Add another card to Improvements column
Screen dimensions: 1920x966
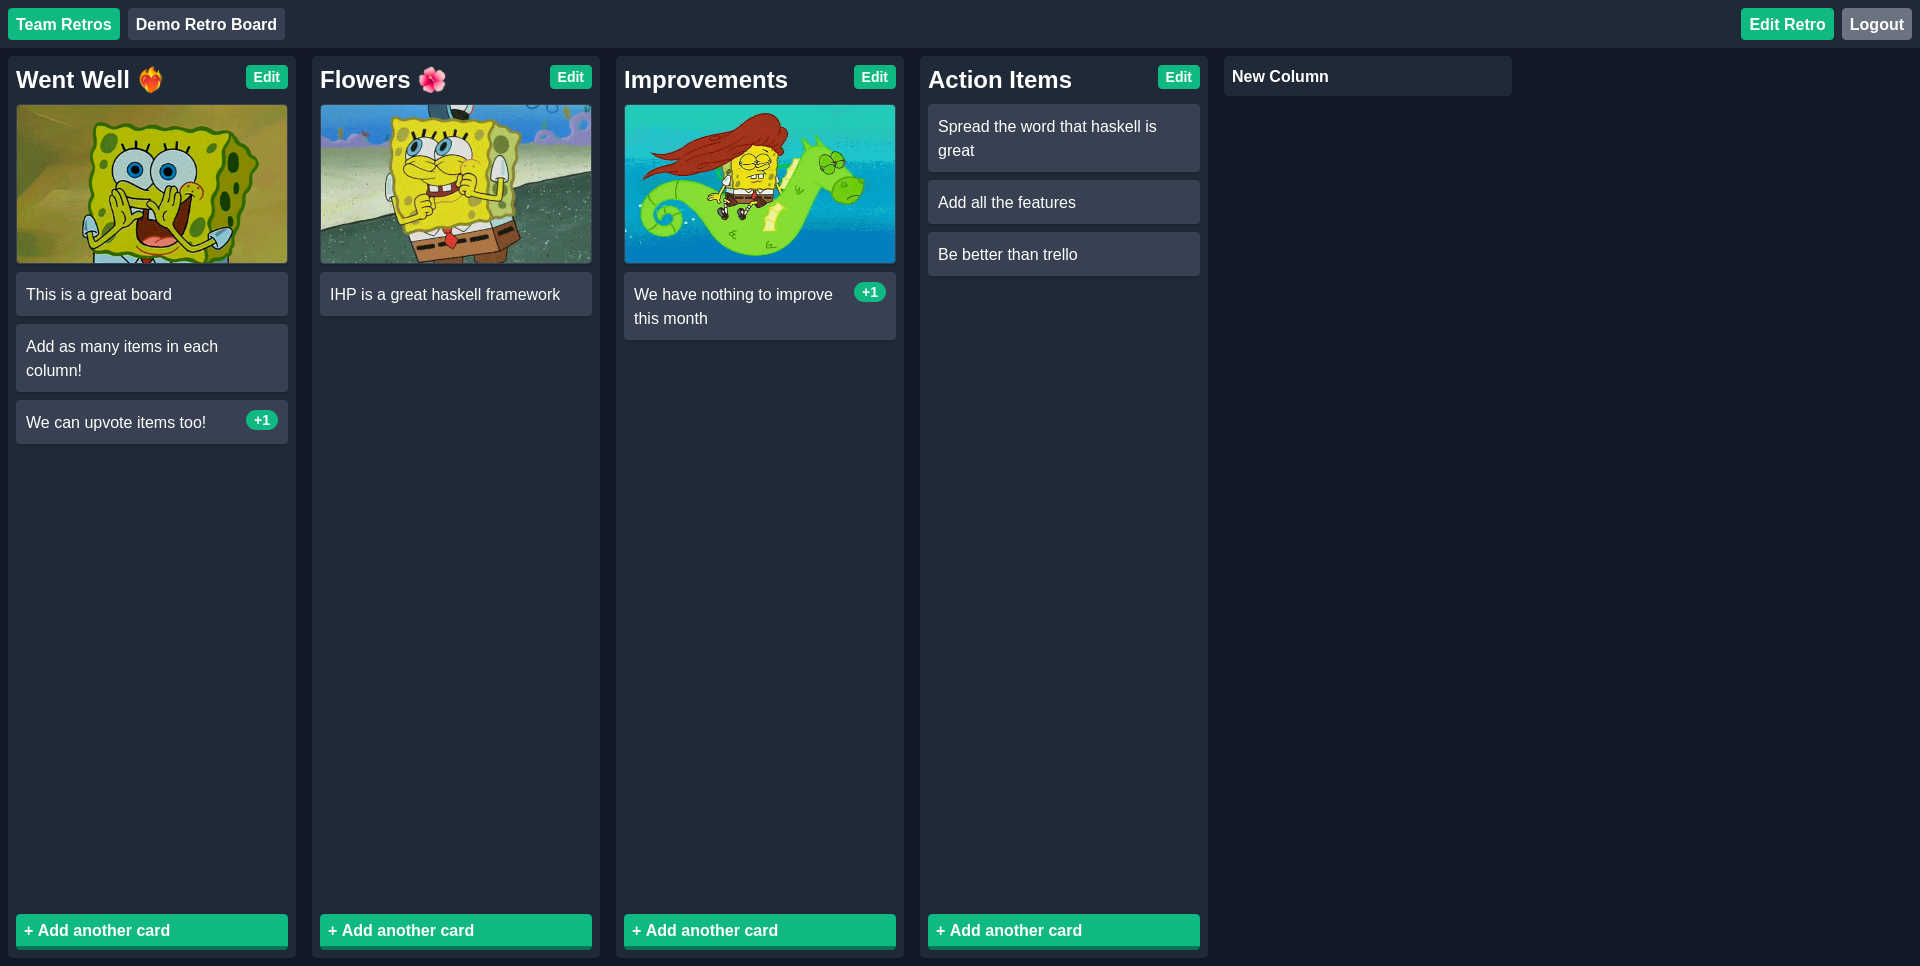tap(760, 930)
